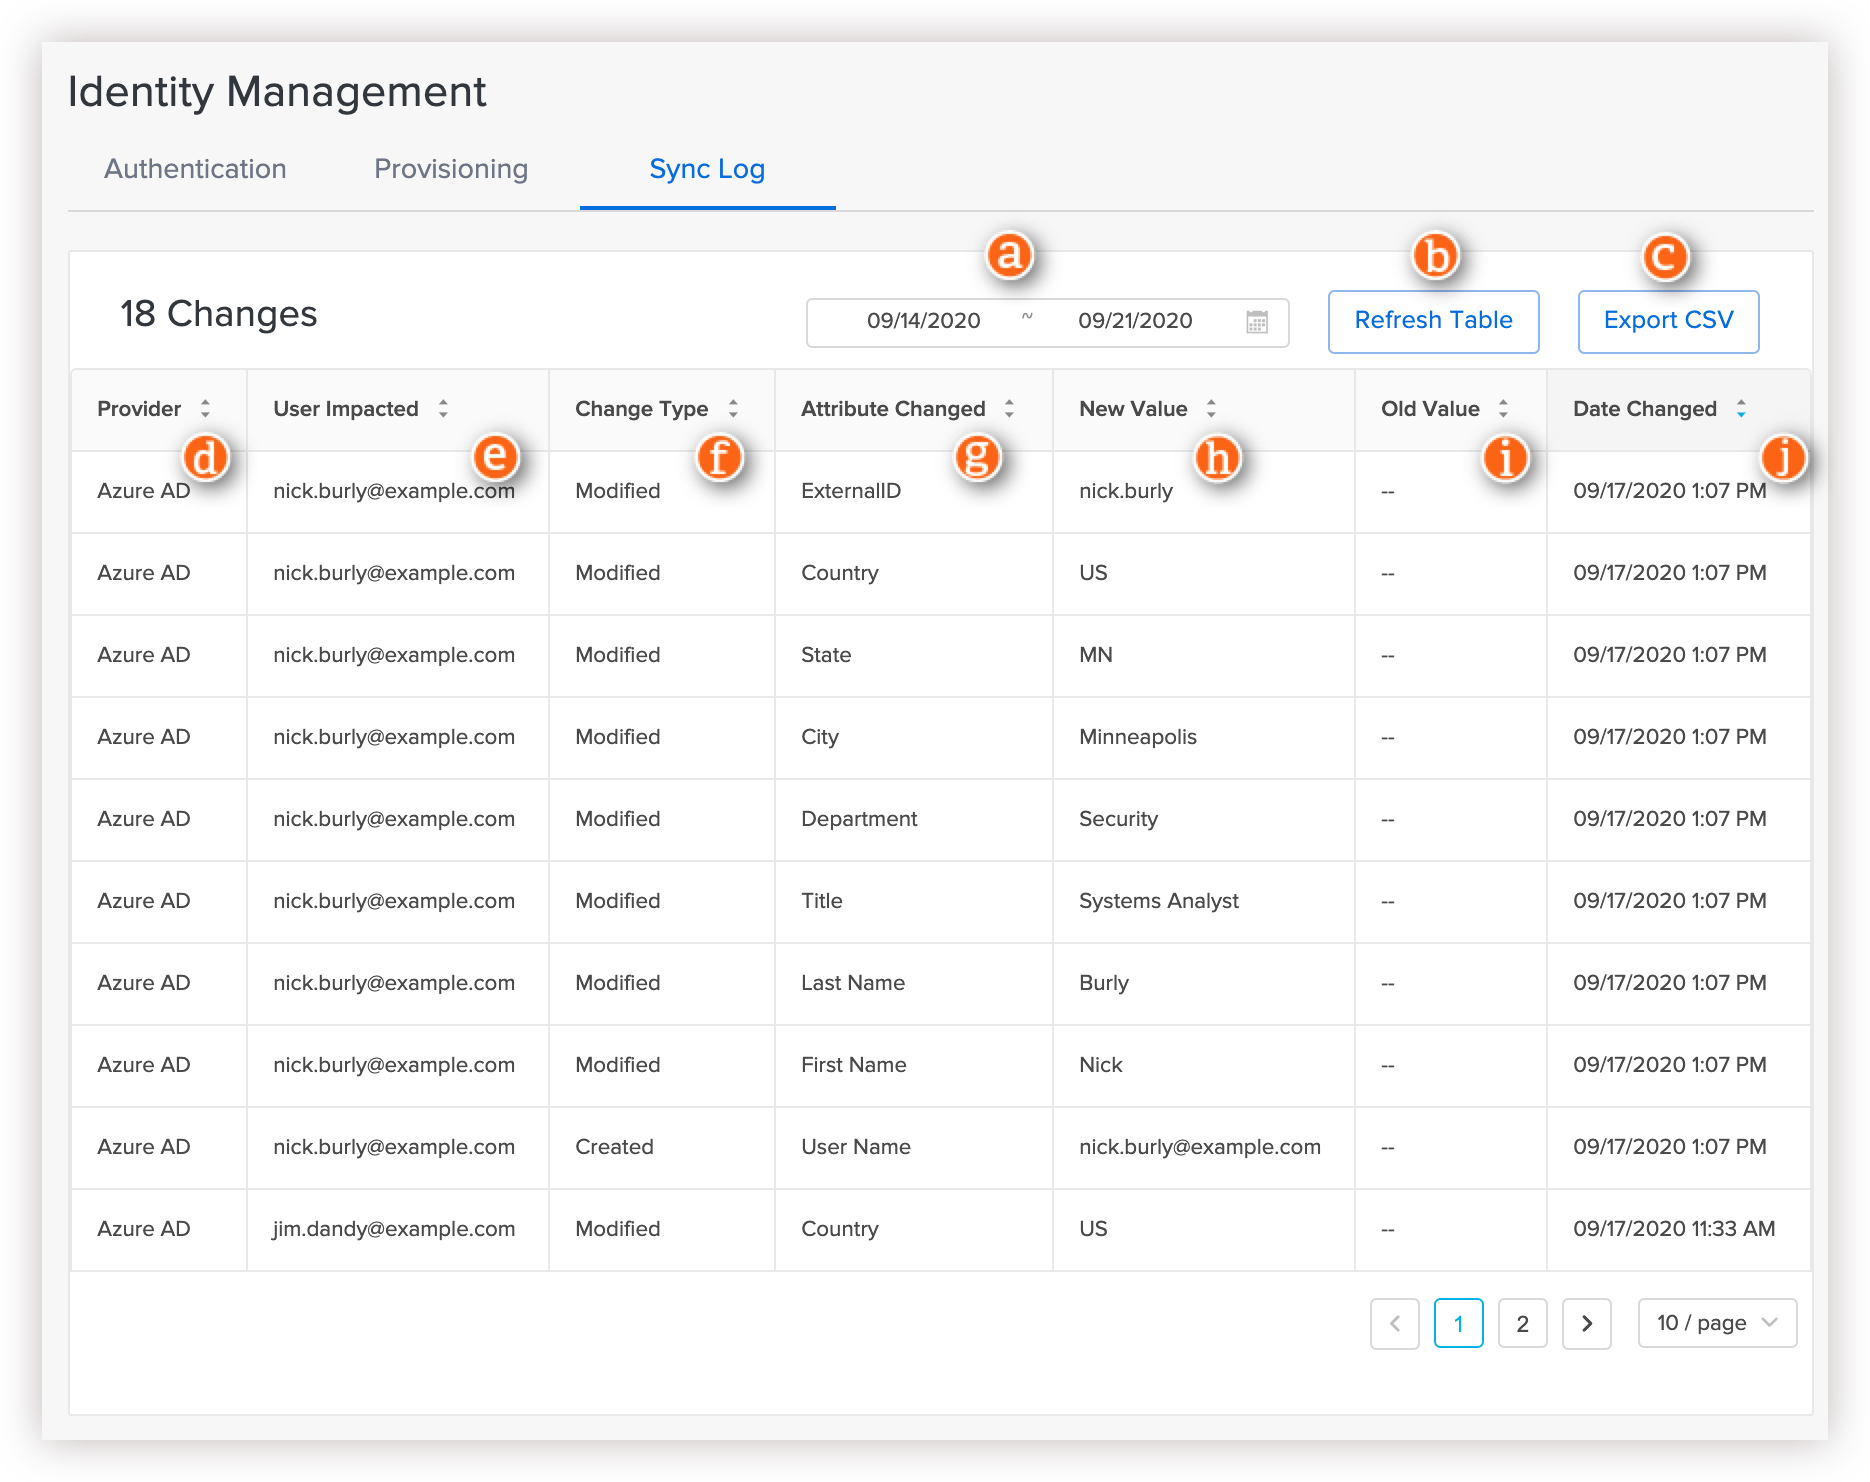Viewport: 1870px width, 1482px height.
Task: Open the 10 / page size dropdown
Action: coord(1717,1323)
